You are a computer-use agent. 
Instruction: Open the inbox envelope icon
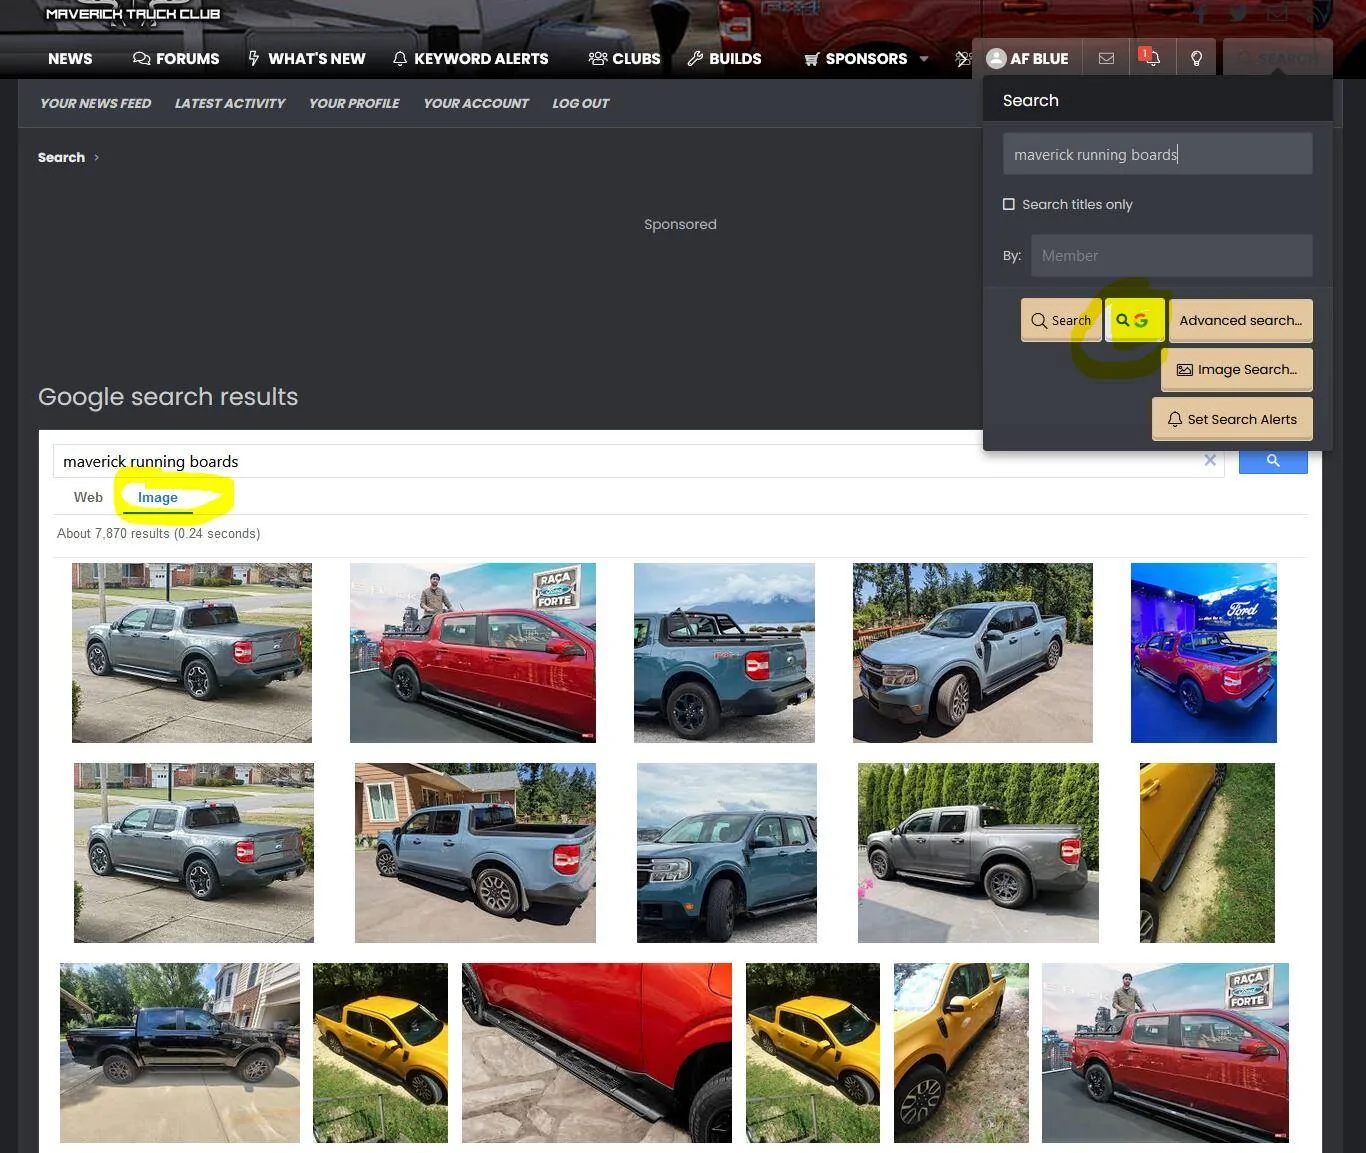(1106, 58)
